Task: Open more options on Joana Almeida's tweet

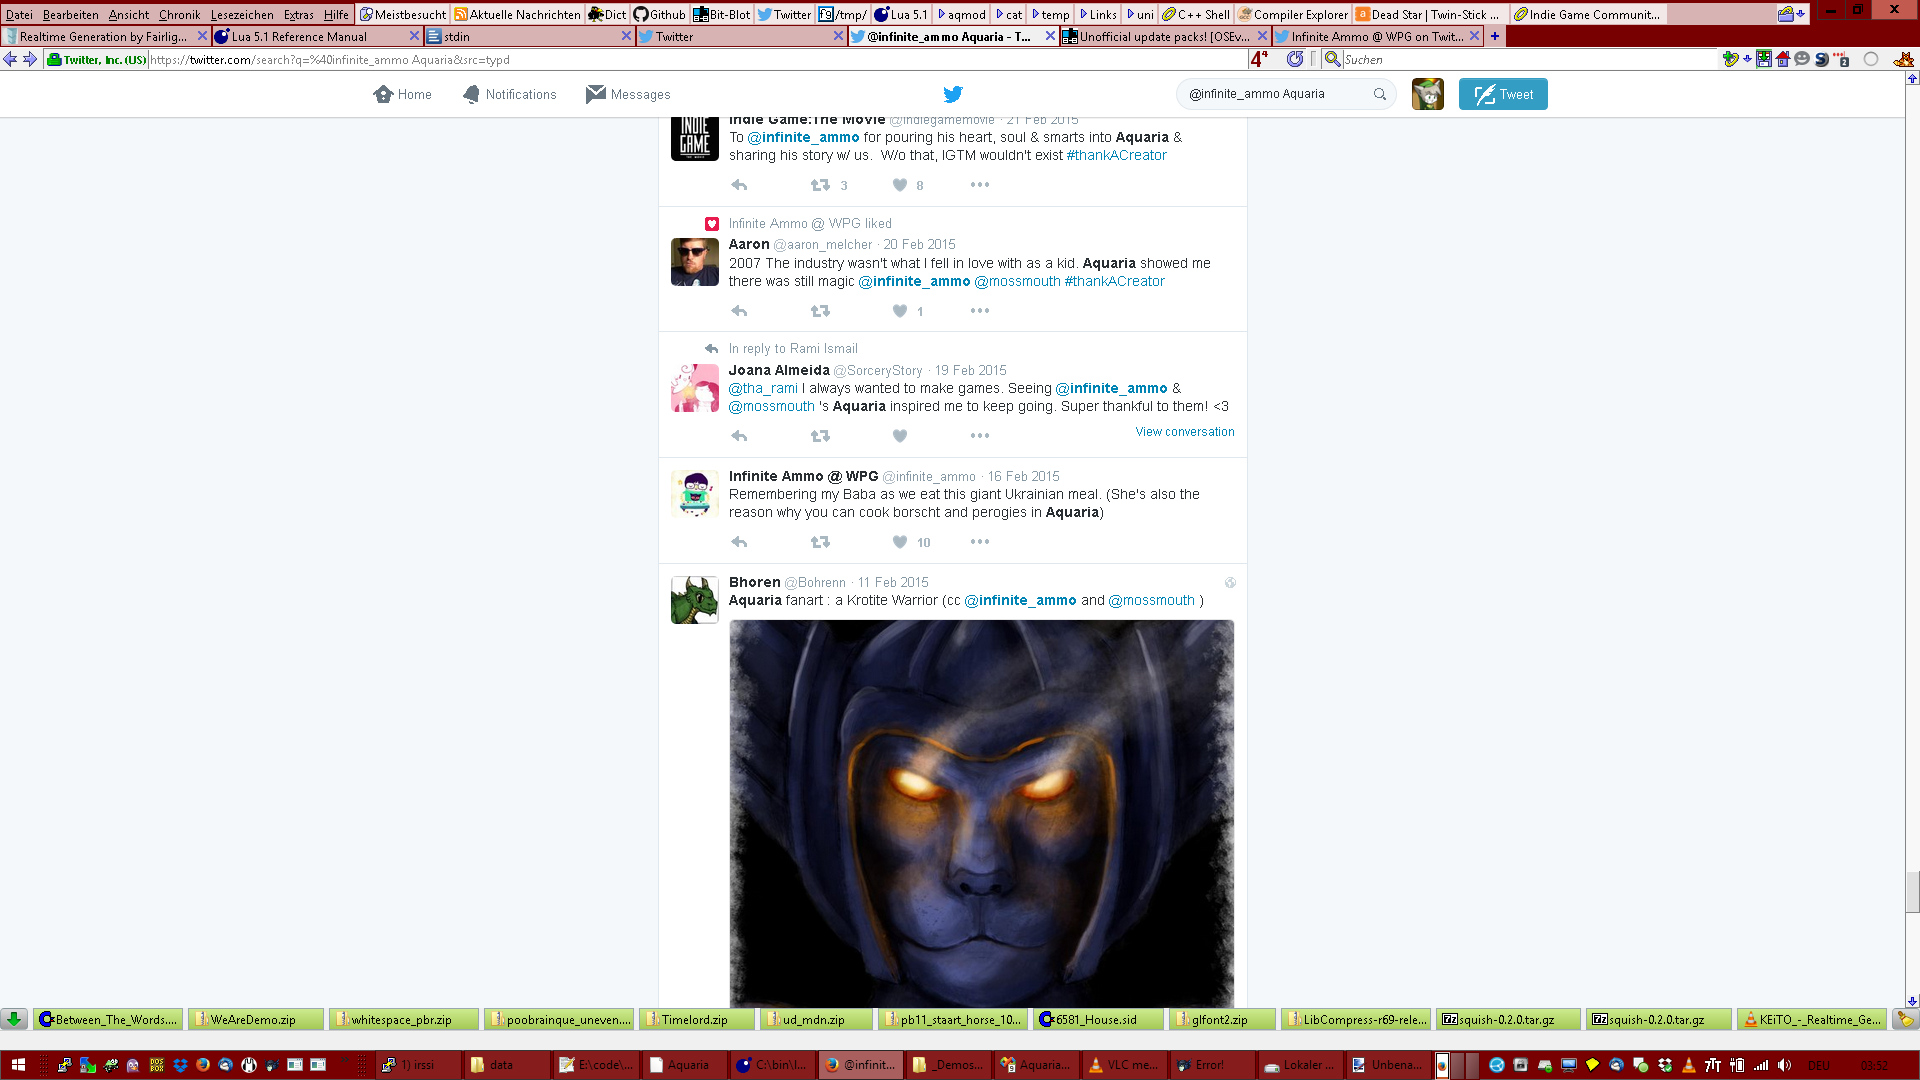Action: click(980, 436)
